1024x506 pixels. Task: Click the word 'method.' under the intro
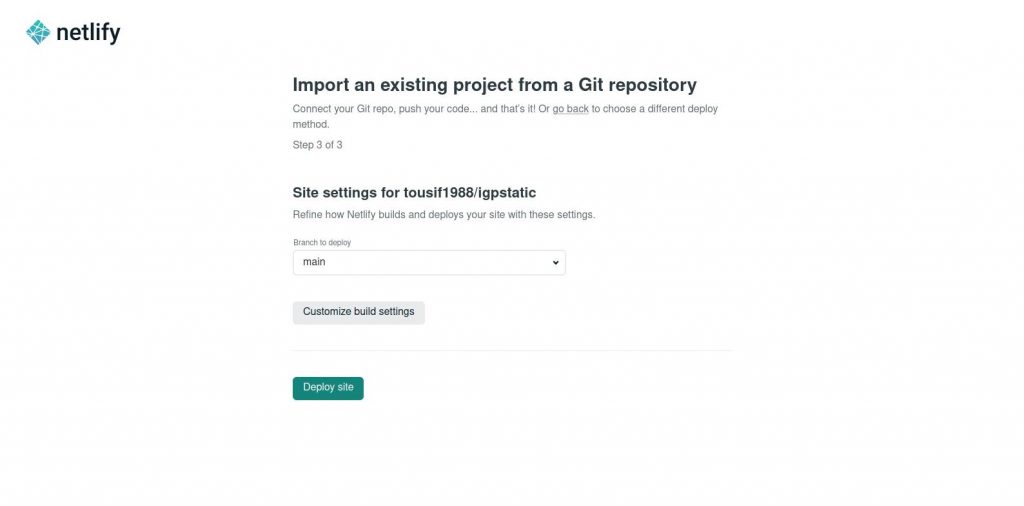coord(311,124)
